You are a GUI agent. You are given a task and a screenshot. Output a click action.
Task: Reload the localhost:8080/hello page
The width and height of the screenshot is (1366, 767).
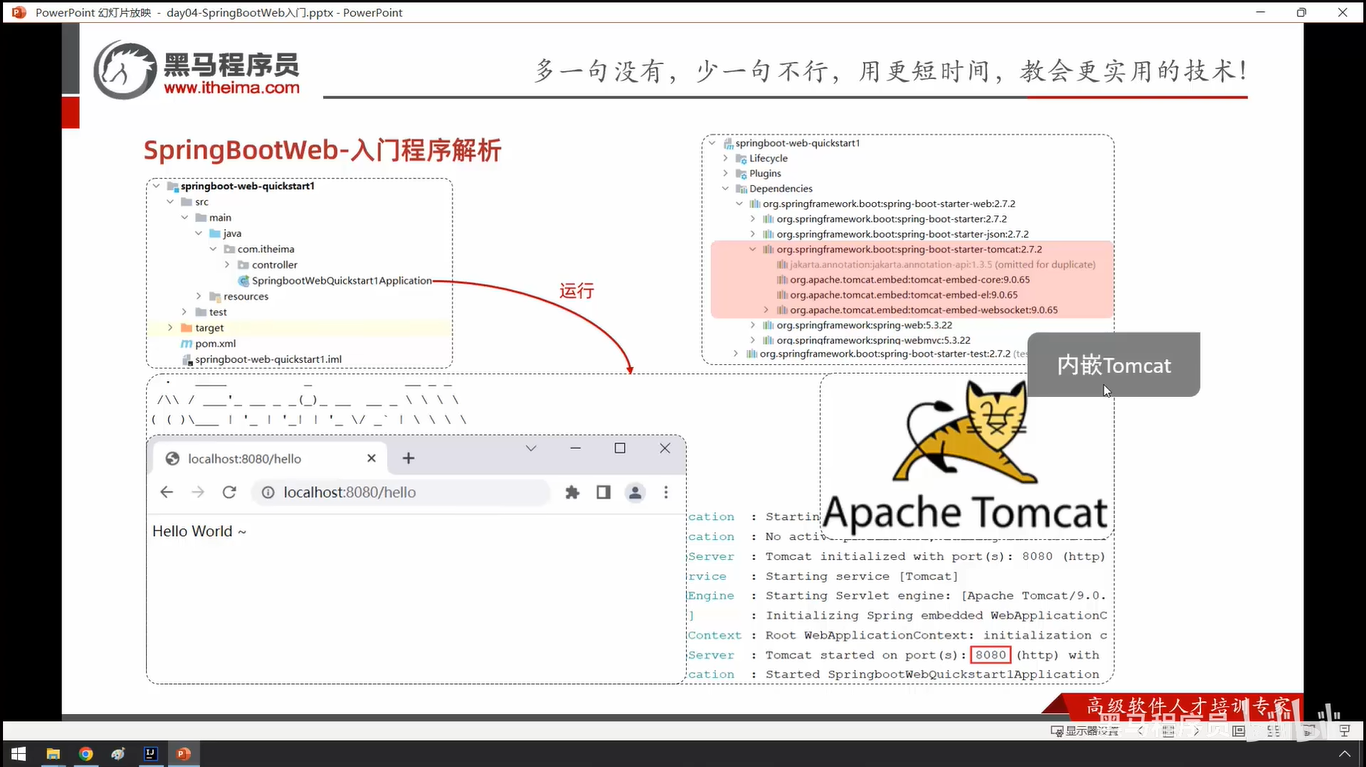pos(229,492)
